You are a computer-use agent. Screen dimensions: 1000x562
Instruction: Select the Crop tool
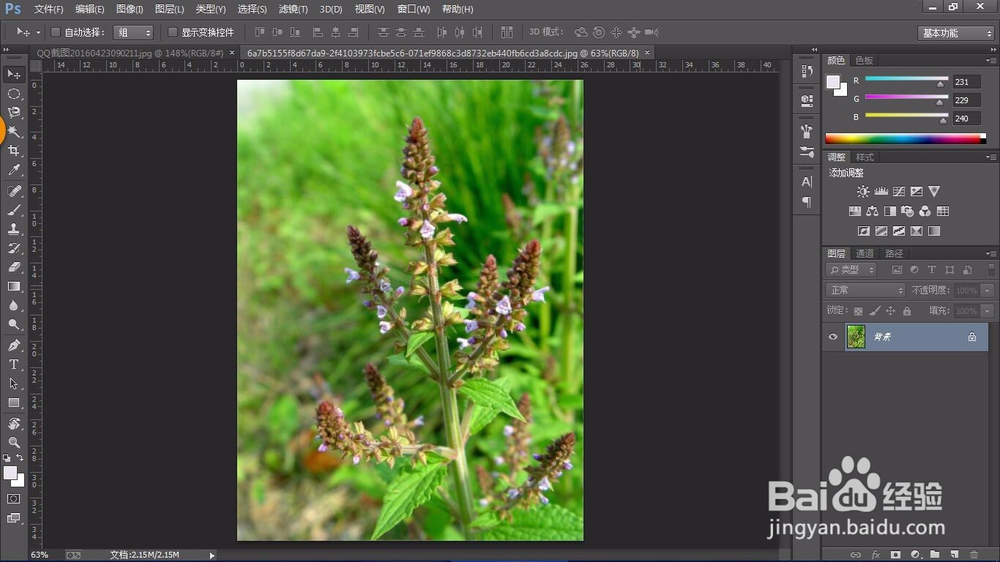click(x=13, y=151)
